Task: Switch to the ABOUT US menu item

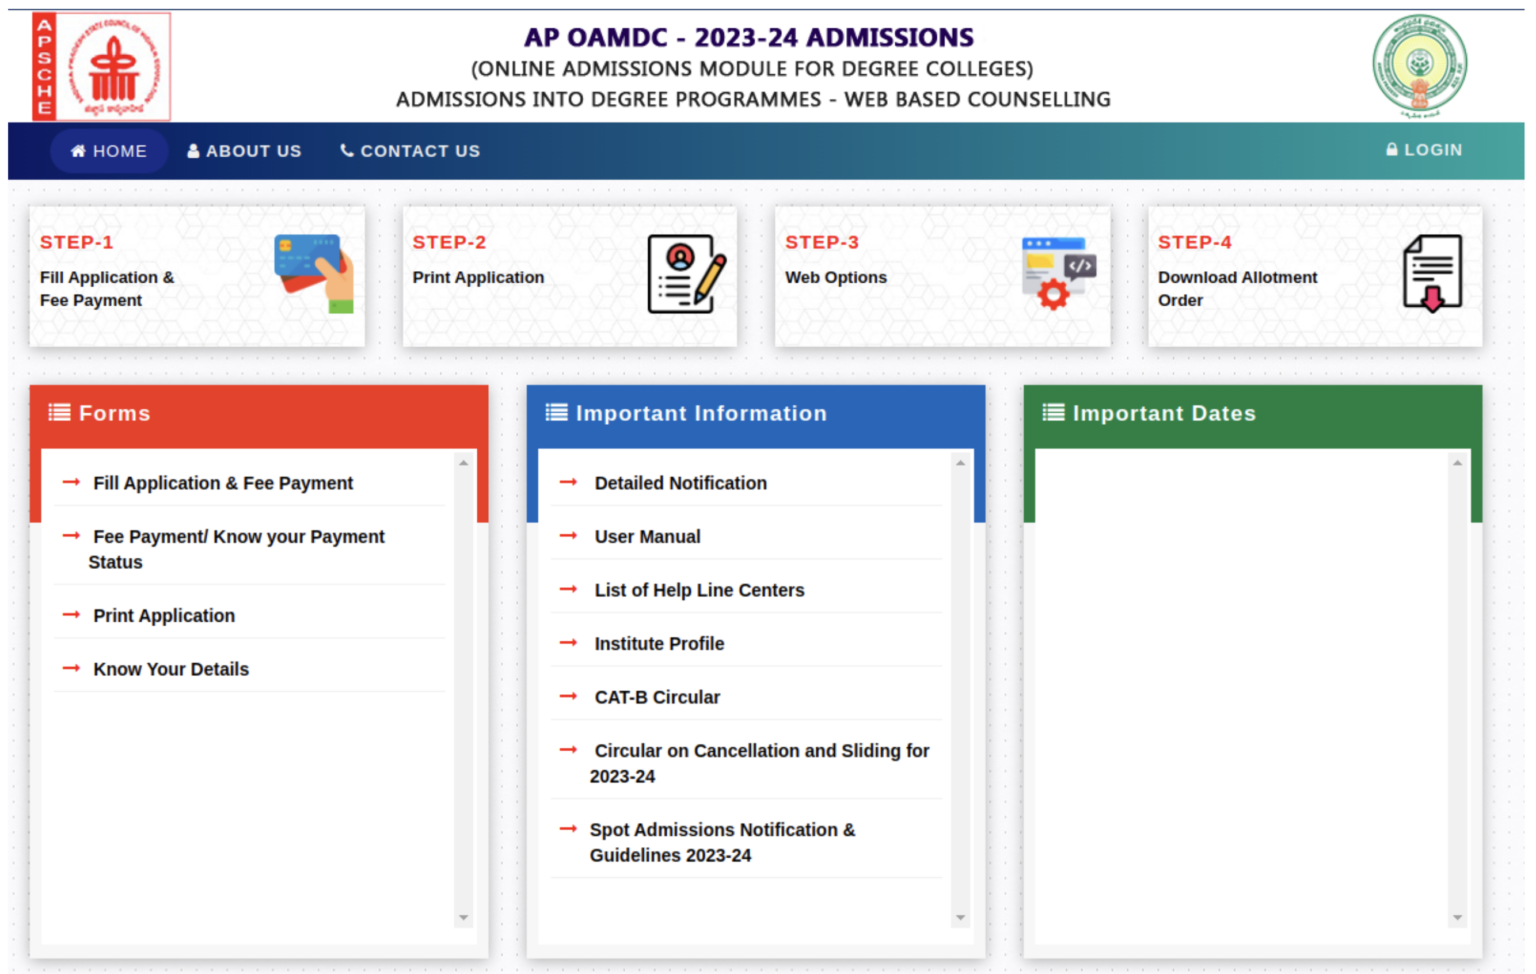Action: [253, 150]
